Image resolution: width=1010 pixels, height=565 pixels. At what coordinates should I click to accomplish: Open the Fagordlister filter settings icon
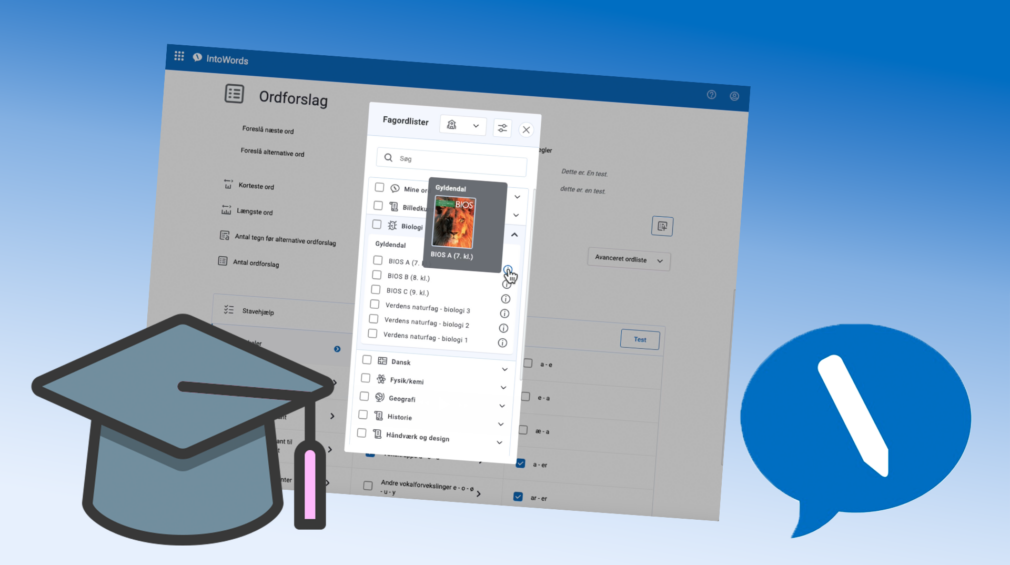coord(502,128)
